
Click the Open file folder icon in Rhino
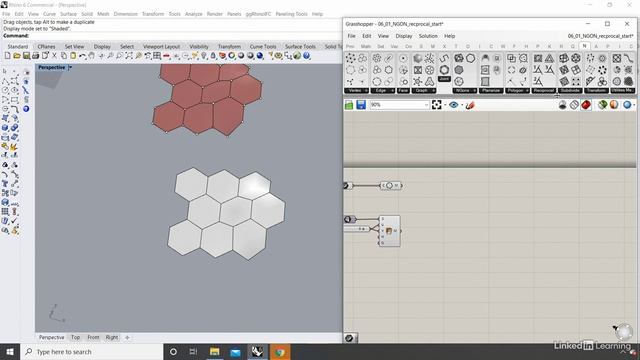[17, 56]
